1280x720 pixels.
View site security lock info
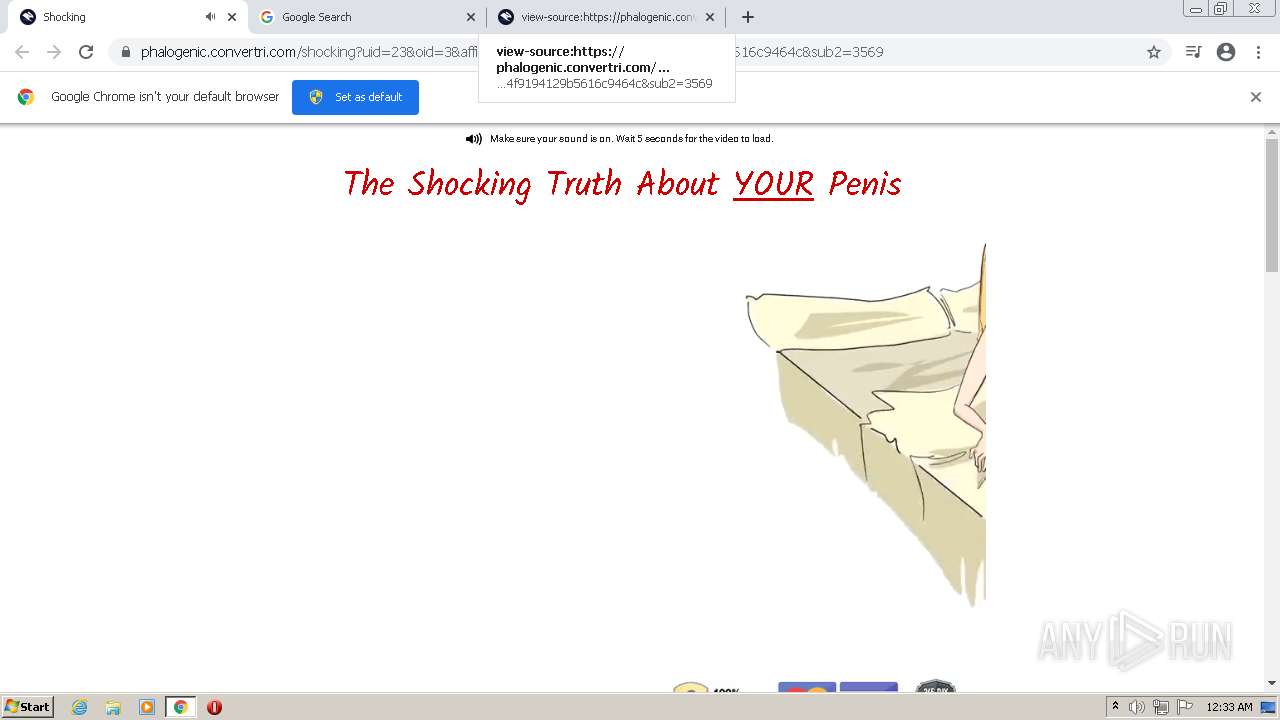click(x=126, y=52)
